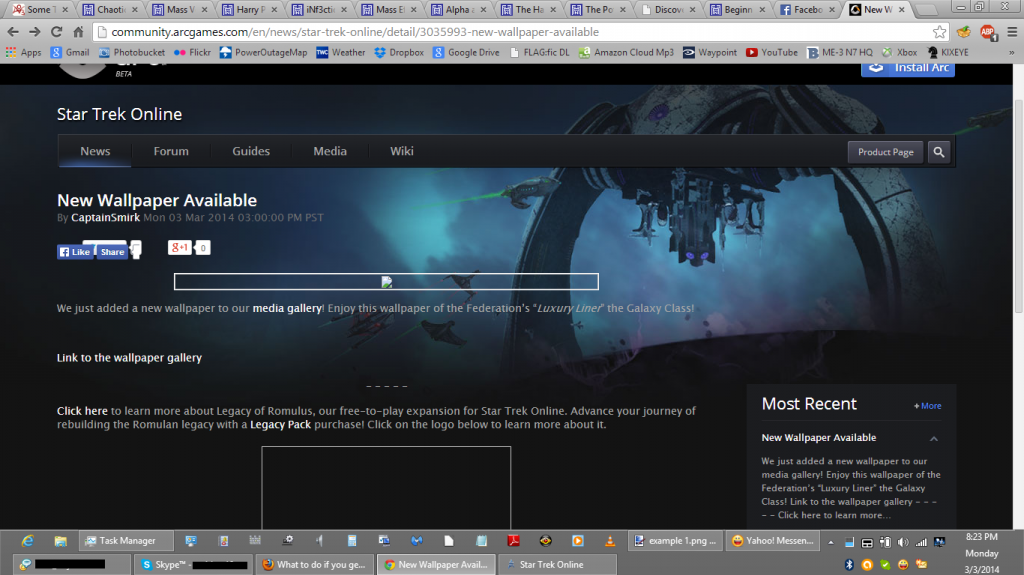Show more bookmarks with the overflow chevron

click(x=1012, y=52)
